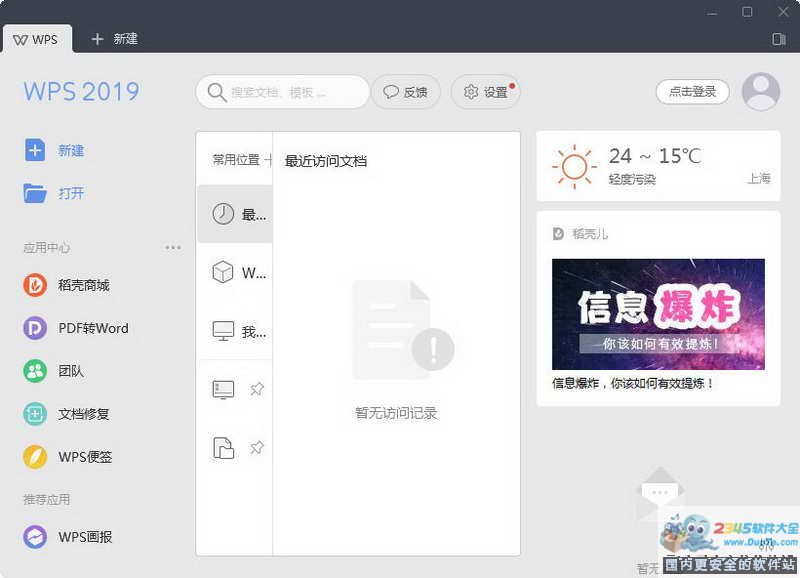Screen dimensions: 800x578
Task: Expand 应用中心 options with the ellipsis
Action: click(x=173, y=247)
